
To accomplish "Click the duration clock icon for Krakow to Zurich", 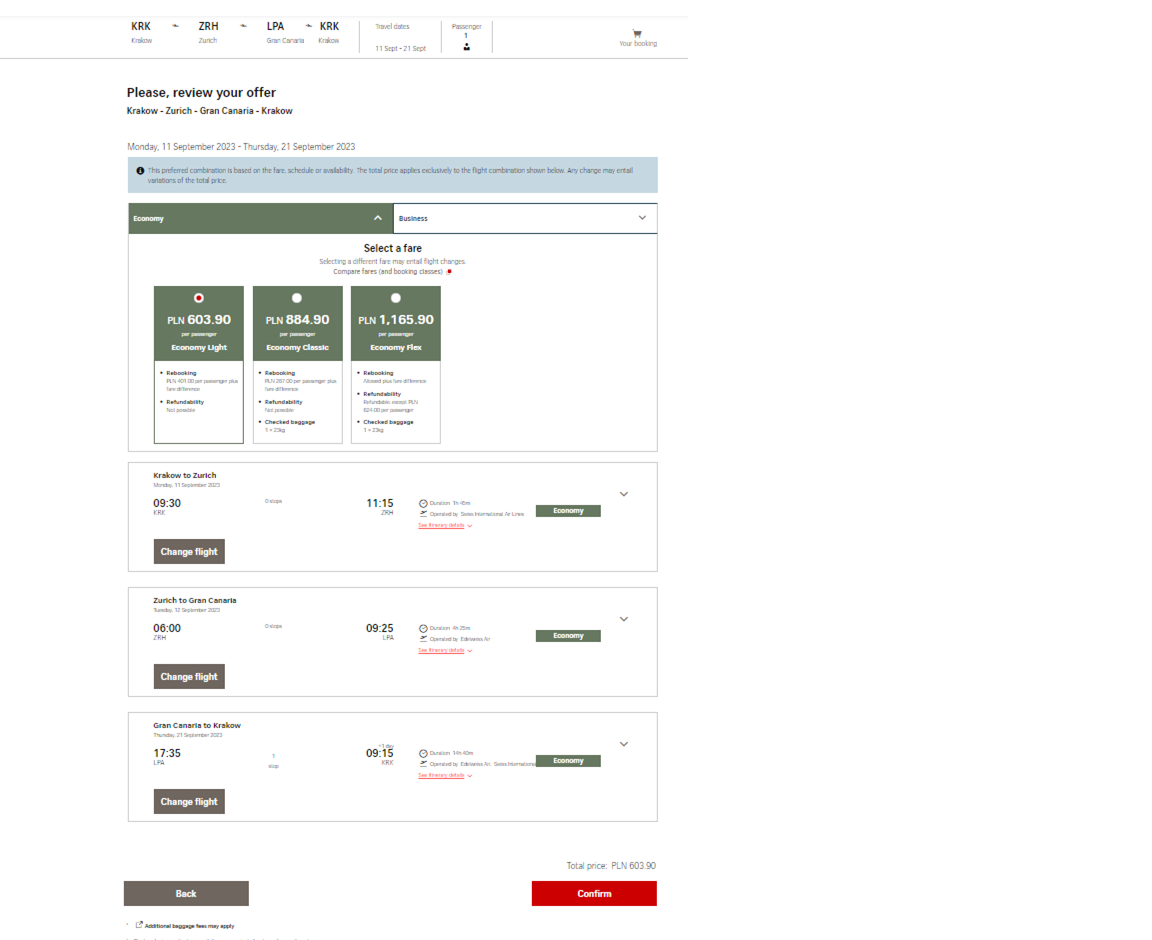I will coord(423,503).
